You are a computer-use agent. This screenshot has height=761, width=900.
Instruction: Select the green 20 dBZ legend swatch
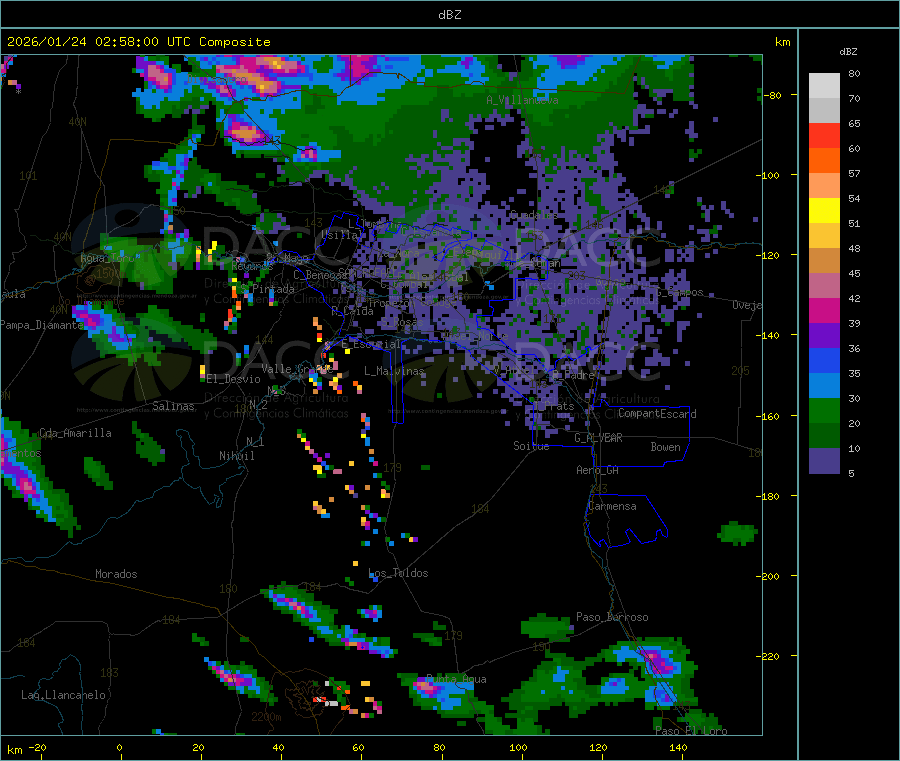tap(824, 410)
